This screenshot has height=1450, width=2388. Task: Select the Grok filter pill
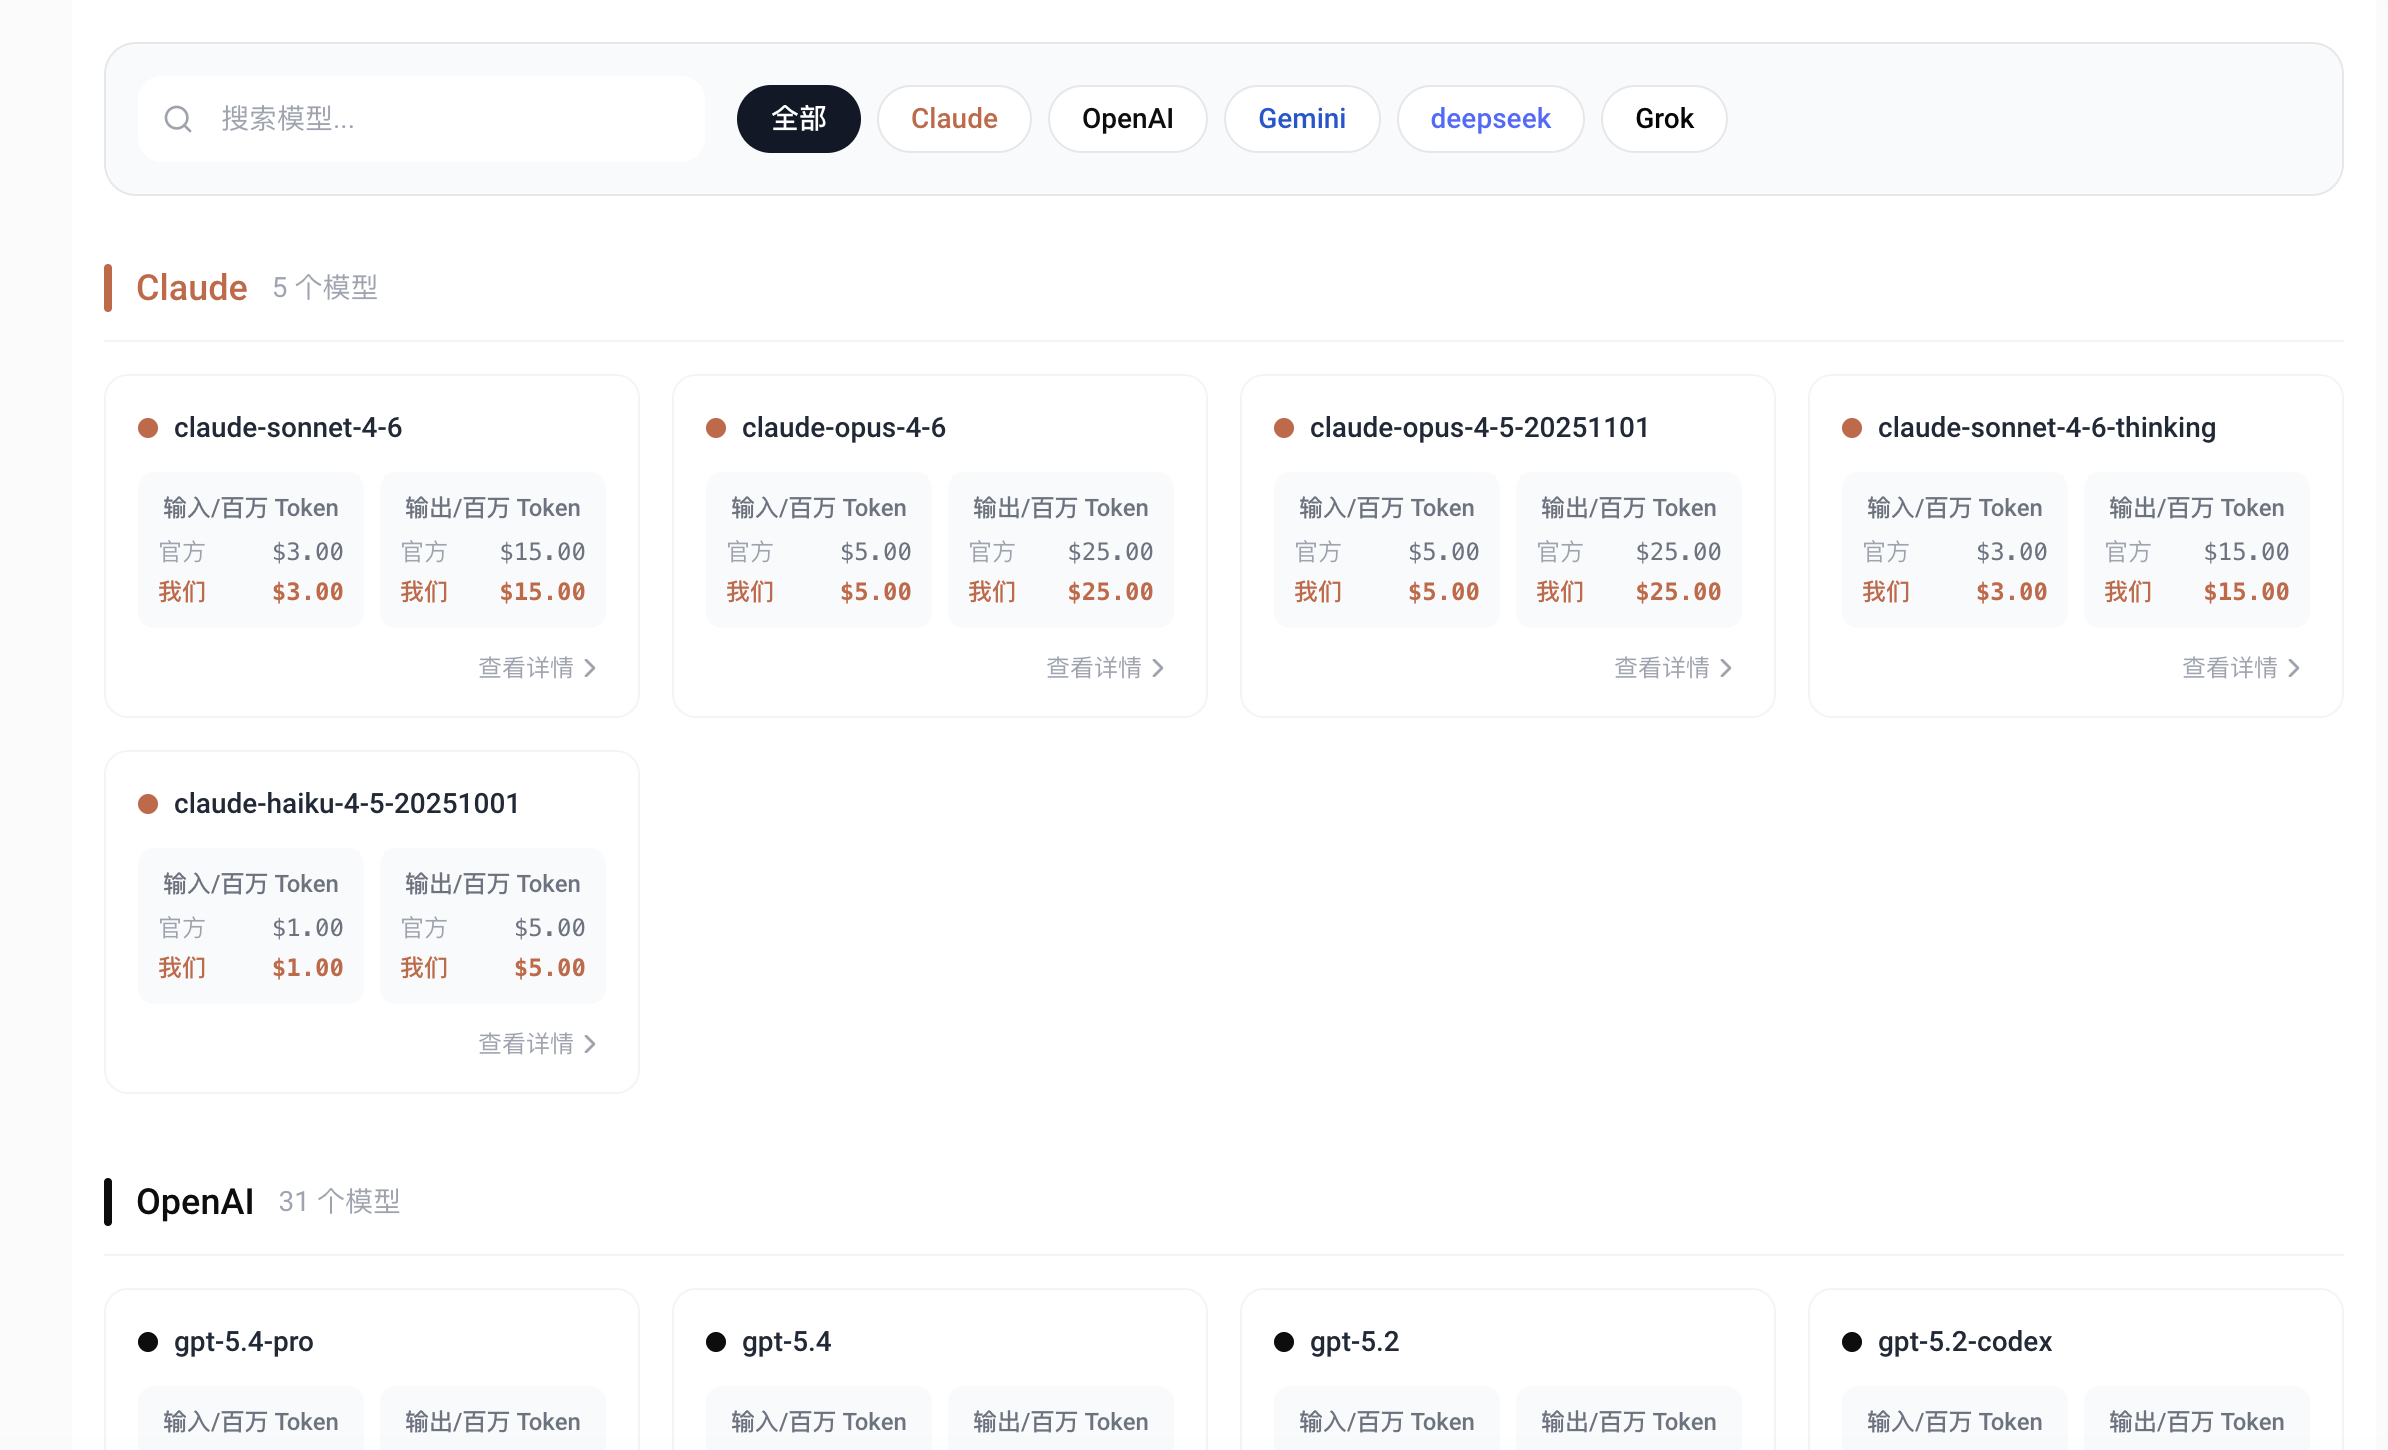[x=1664, y=119]
